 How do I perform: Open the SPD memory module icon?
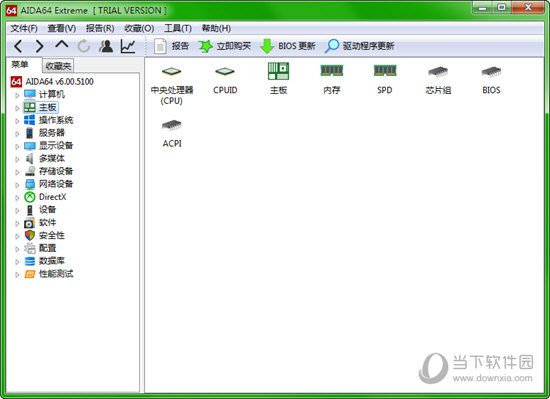385,71
